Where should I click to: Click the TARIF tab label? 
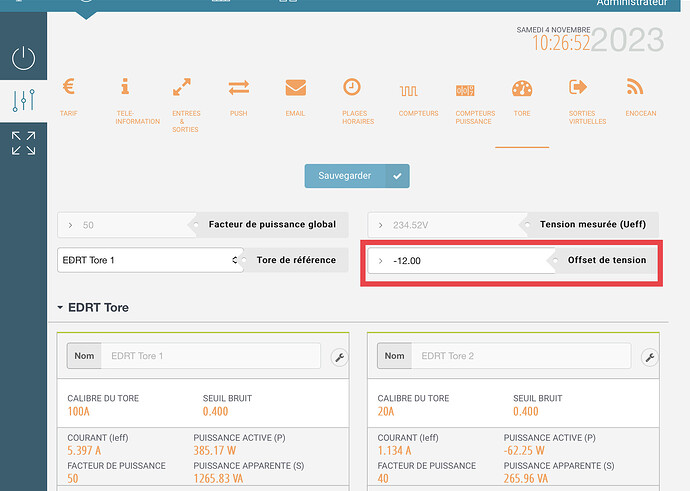coord(69,114)
